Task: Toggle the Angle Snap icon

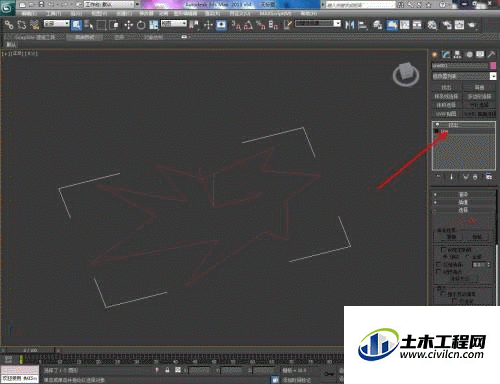Action: pyautogui.click(x=248, y=25)
